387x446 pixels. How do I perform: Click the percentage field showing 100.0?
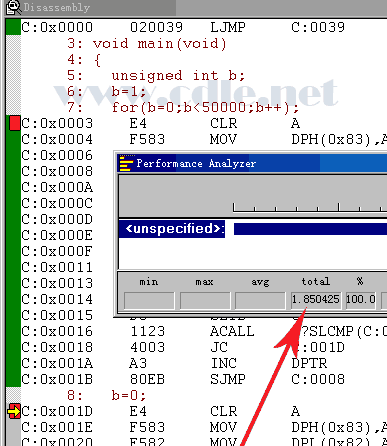pos(361,300)
